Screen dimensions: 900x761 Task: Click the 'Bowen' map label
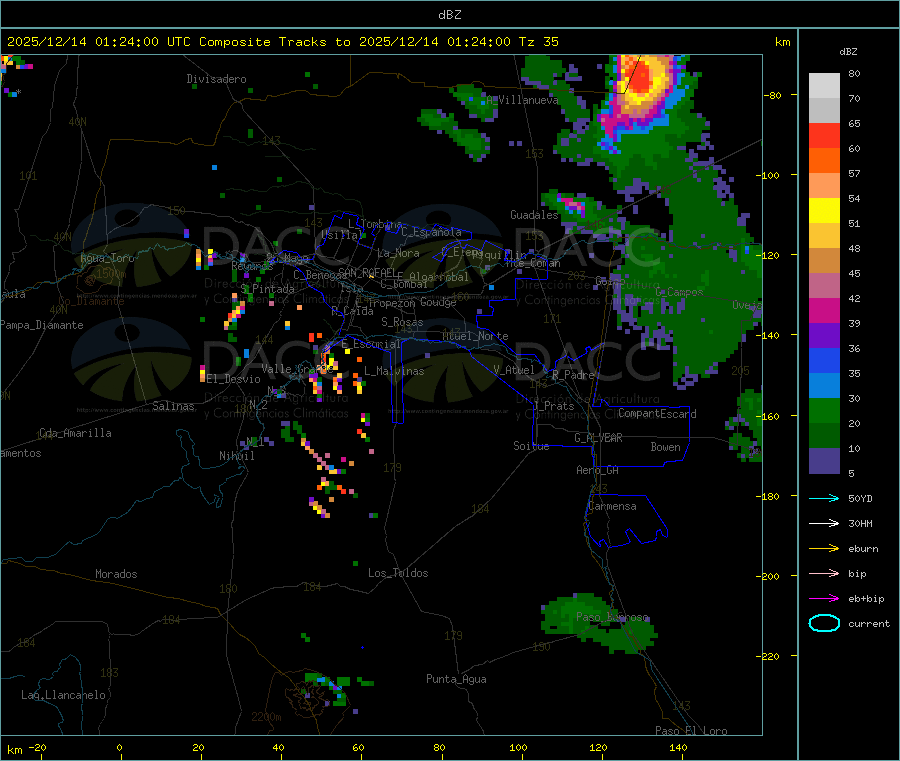pos(665,447)
